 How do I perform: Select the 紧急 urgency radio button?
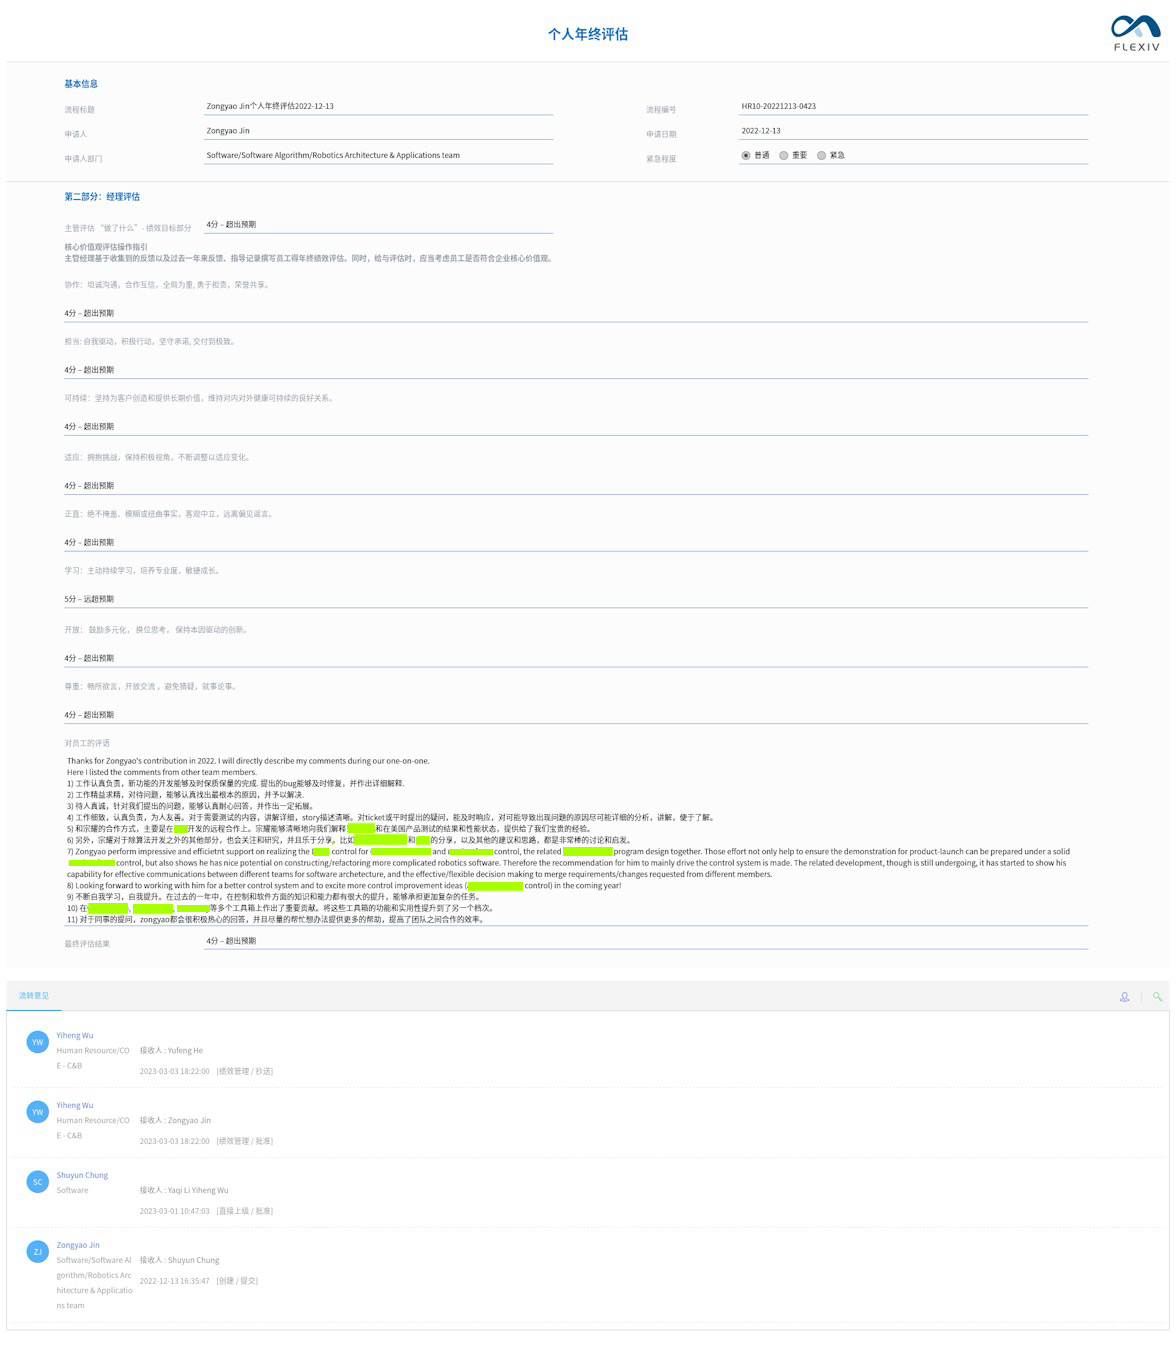coord(823,155)
